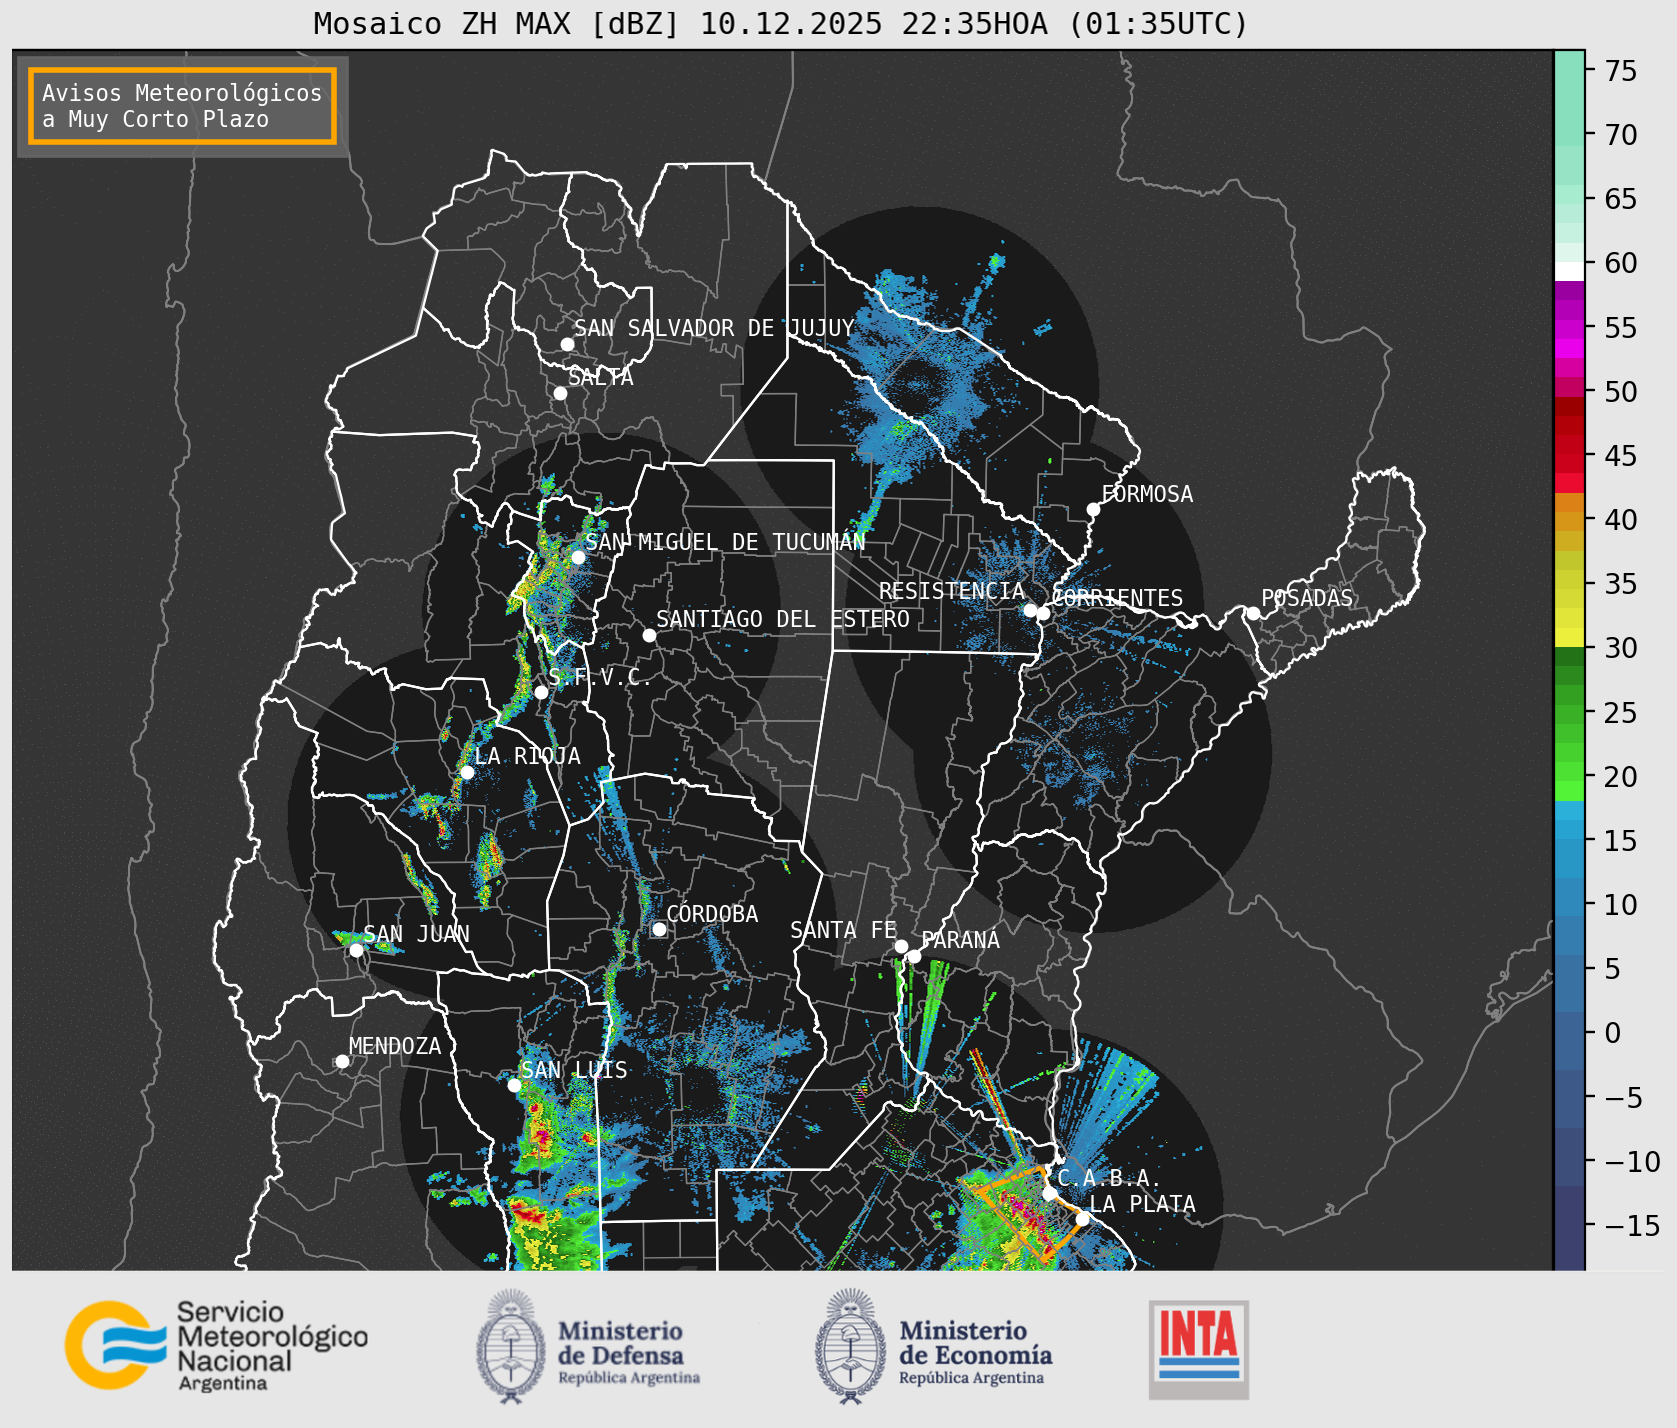Viewport: 1677px width, 1428px height.
Task: Click the INTA logo
Action: click(1198, 1349)
